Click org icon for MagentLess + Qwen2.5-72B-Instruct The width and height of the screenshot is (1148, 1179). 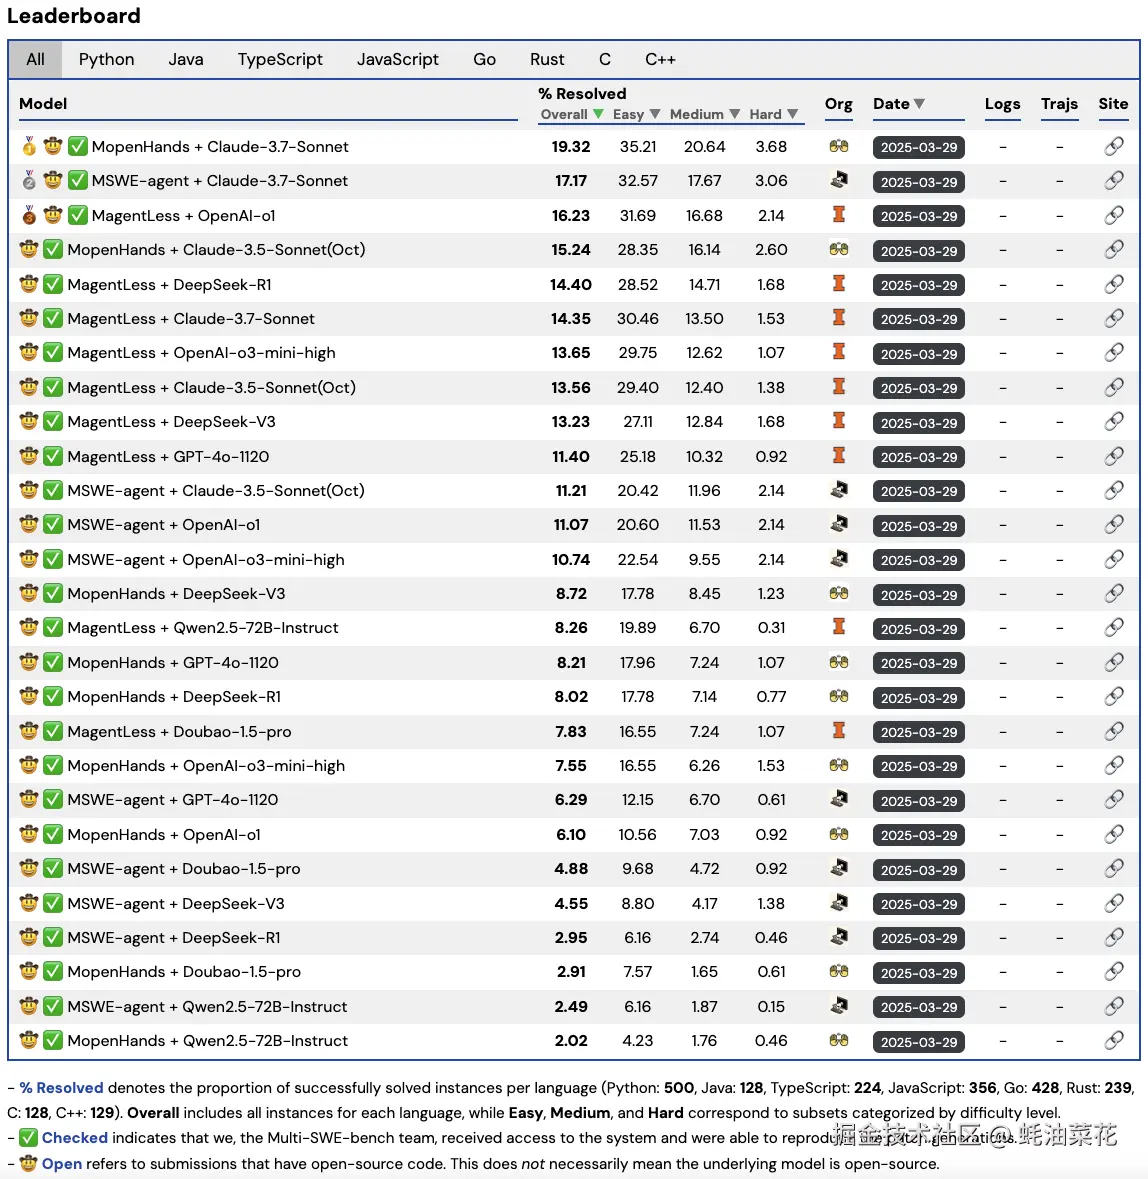[839, 627]
